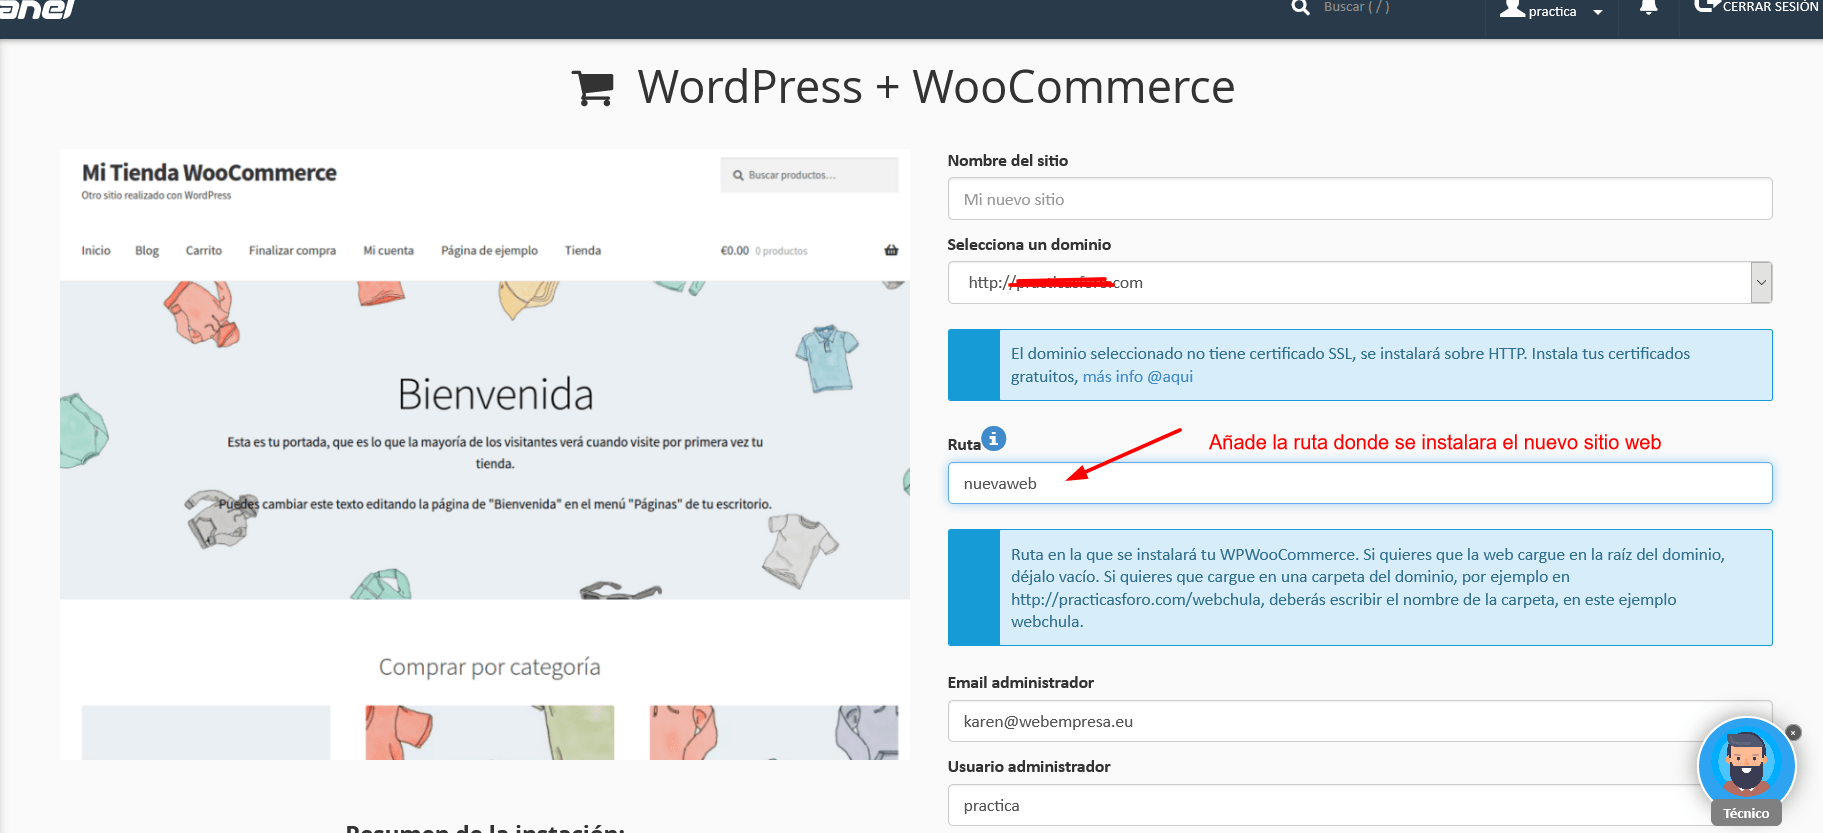Open the practica user dropdown arrow
This screenshot has height=833, width=1823.
coord(1598,13)
